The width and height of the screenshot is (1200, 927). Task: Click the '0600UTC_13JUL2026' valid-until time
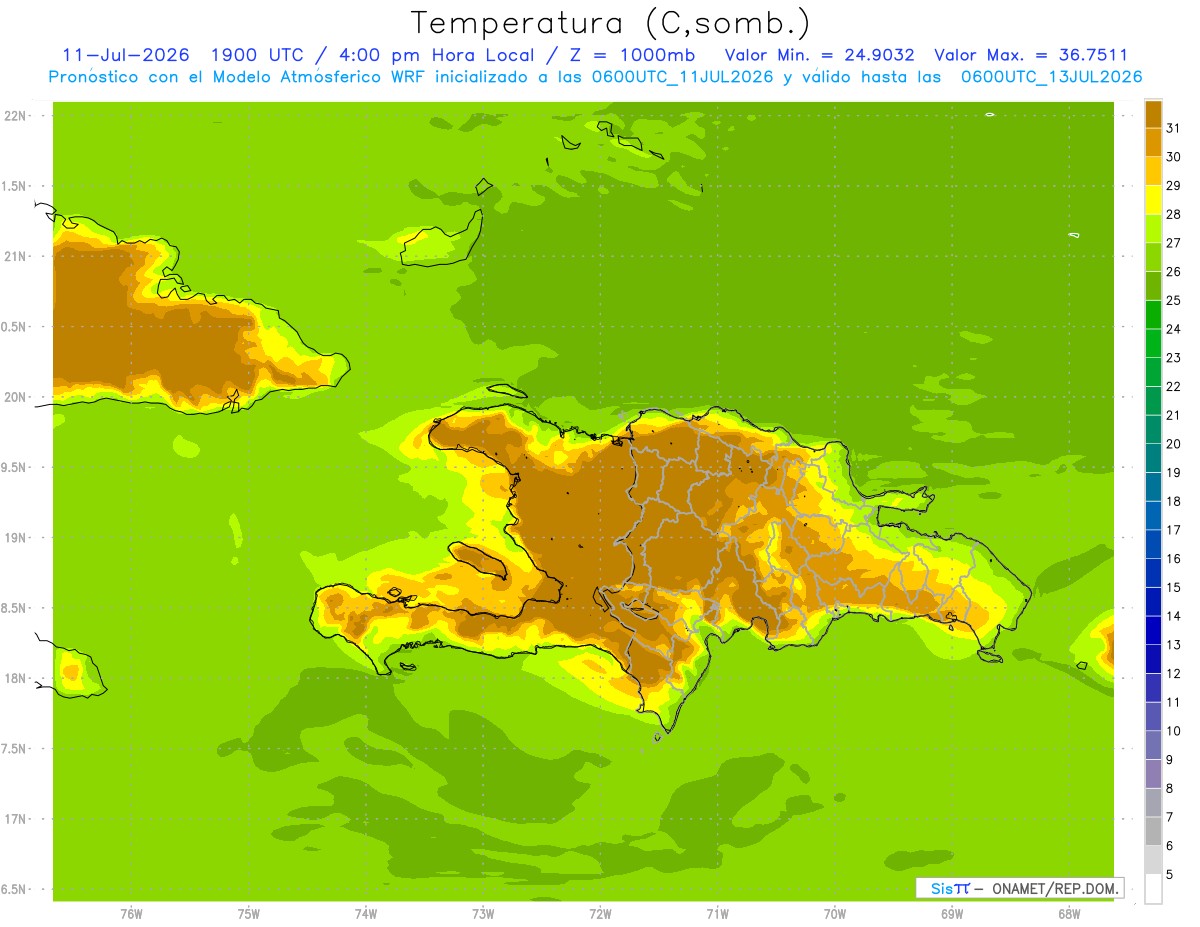(1051, 77)
